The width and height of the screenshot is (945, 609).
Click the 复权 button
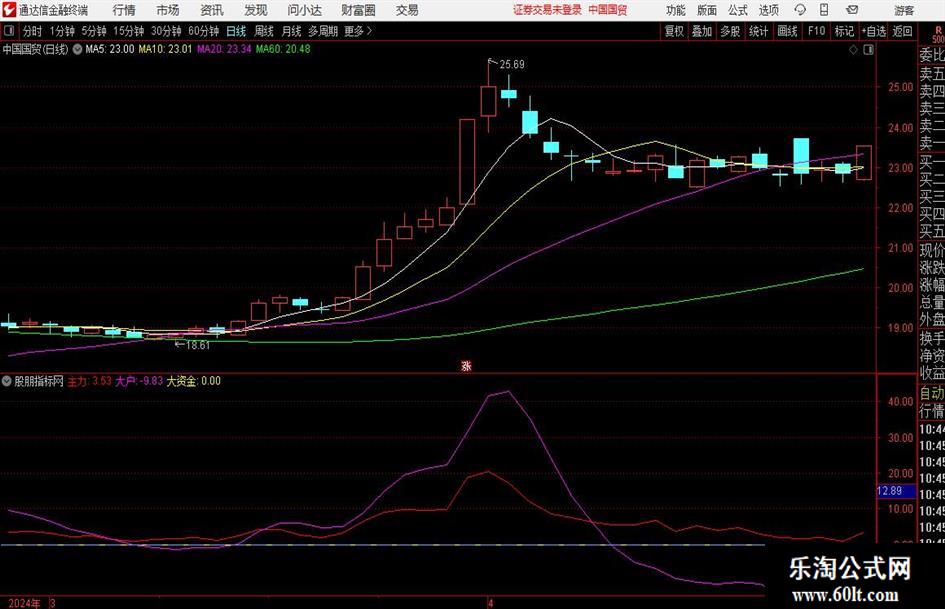click(x=674, y=31)
